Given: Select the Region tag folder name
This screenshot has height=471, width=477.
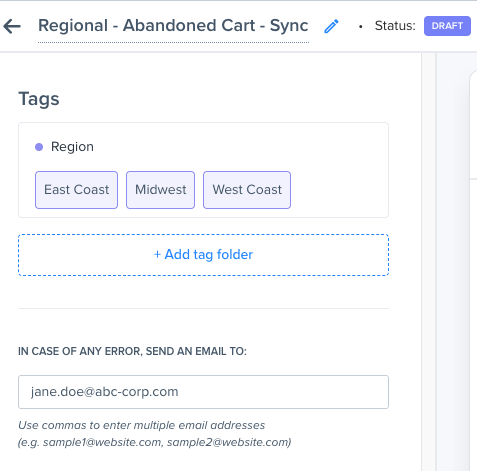Looking at the screenshot, I should click(x=72, y=147).
